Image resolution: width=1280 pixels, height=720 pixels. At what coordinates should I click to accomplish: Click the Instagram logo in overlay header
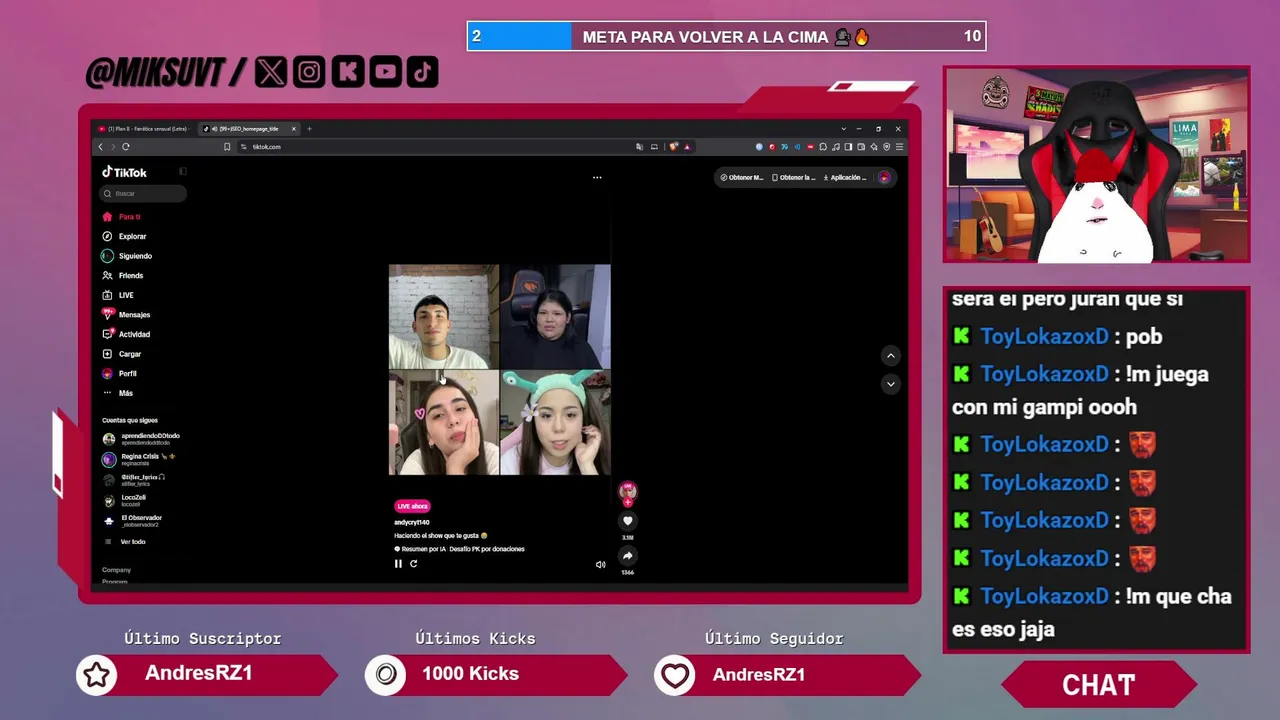(309, 71)
